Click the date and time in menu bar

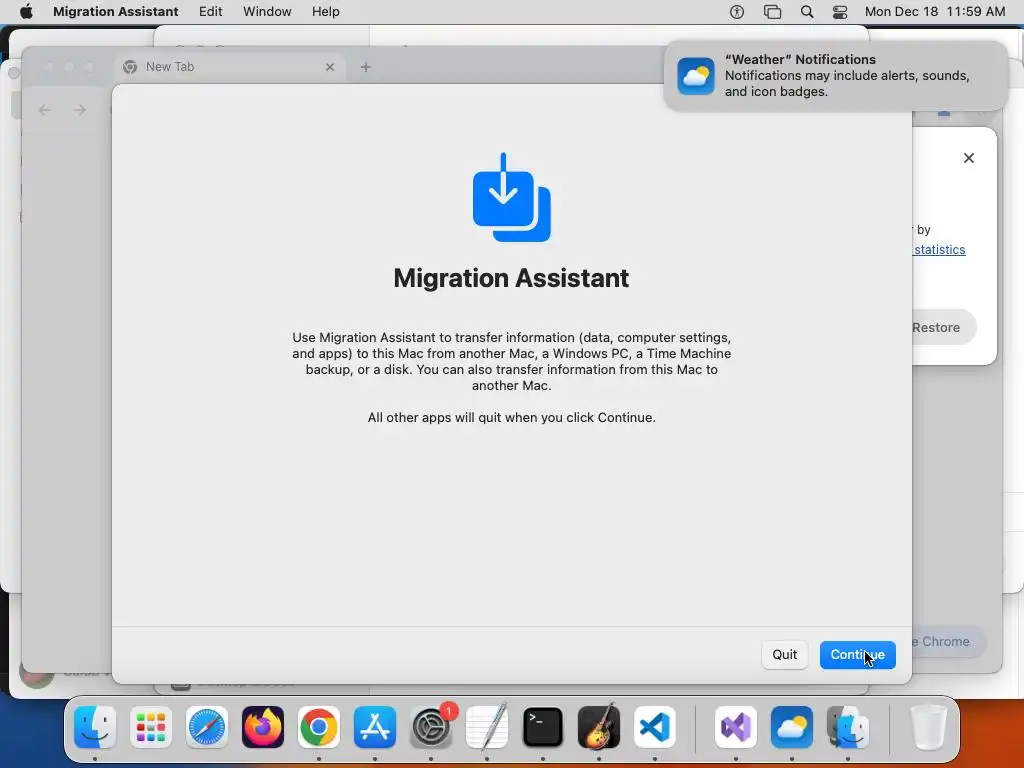935,11
